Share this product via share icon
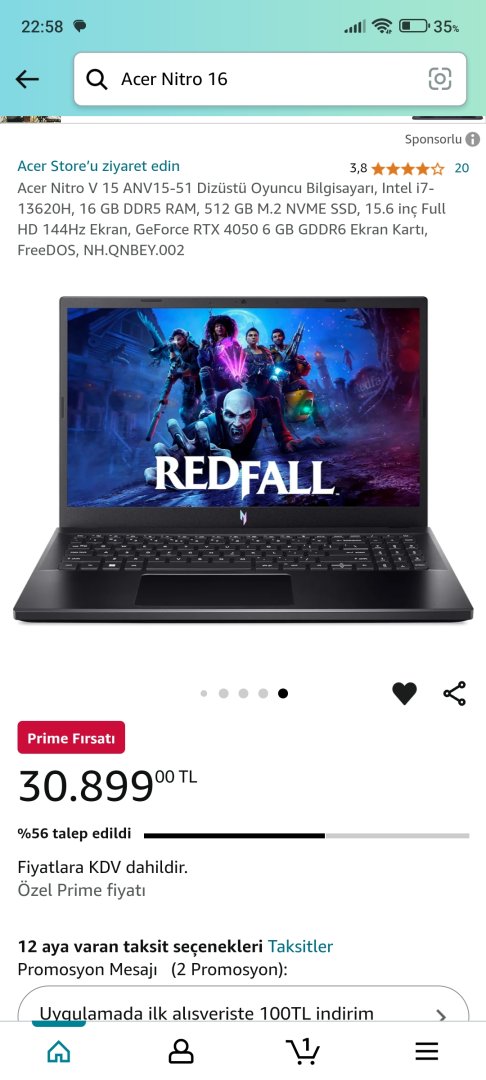The height and width of the screenshot is (1080, 486). coord(454,693)
